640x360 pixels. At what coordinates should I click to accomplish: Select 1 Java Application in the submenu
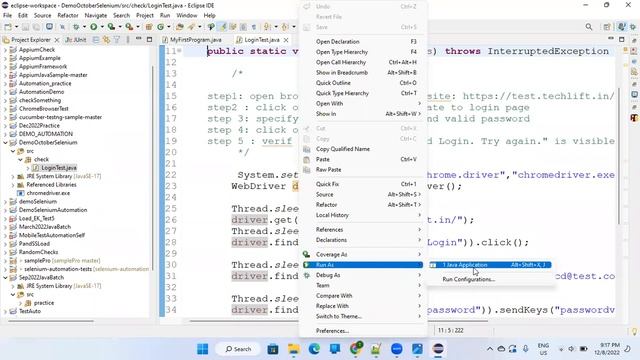point(490,265)
